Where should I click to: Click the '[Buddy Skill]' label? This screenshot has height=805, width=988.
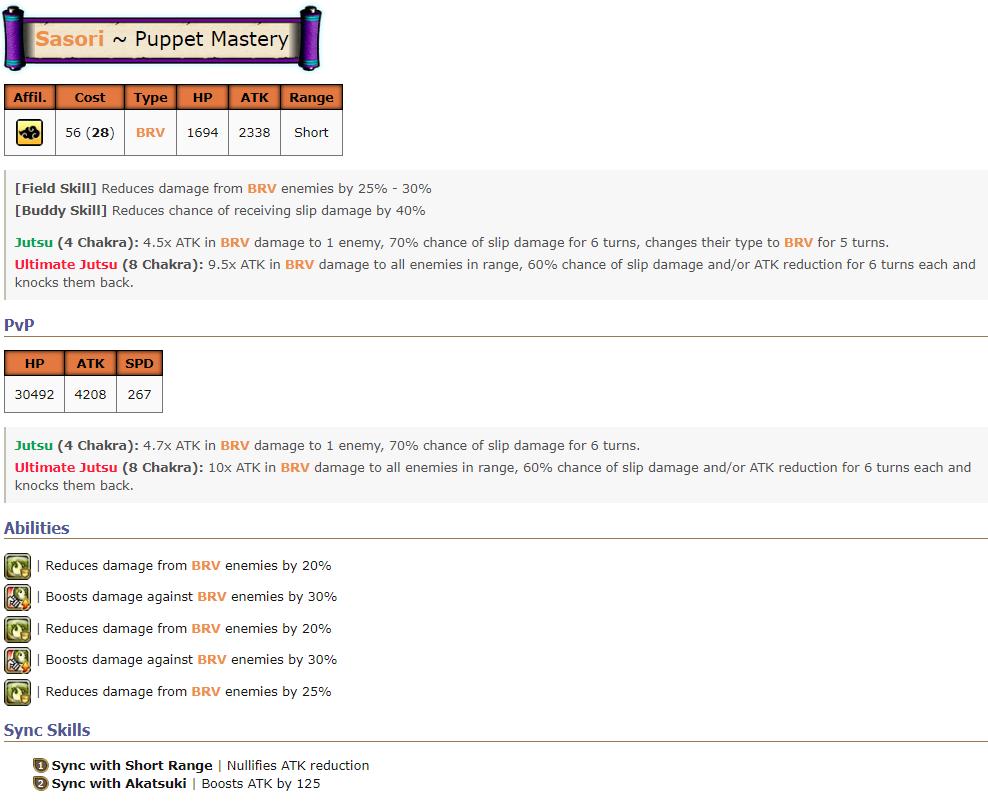[x=60, y=210]
